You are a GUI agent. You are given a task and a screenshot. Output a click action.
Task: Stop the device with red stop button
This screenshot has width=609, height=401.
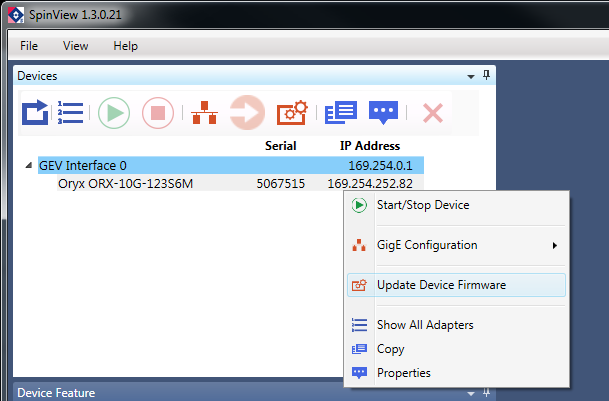click(158, 113)
